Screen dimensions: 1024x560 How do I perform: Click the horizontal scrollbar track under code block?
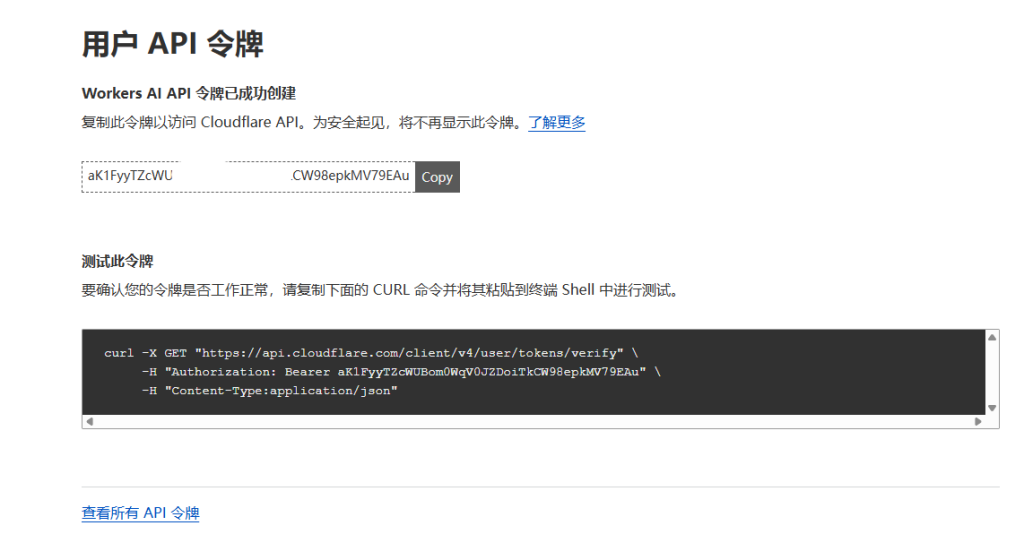pyautogui.click(x=534, y=422)
